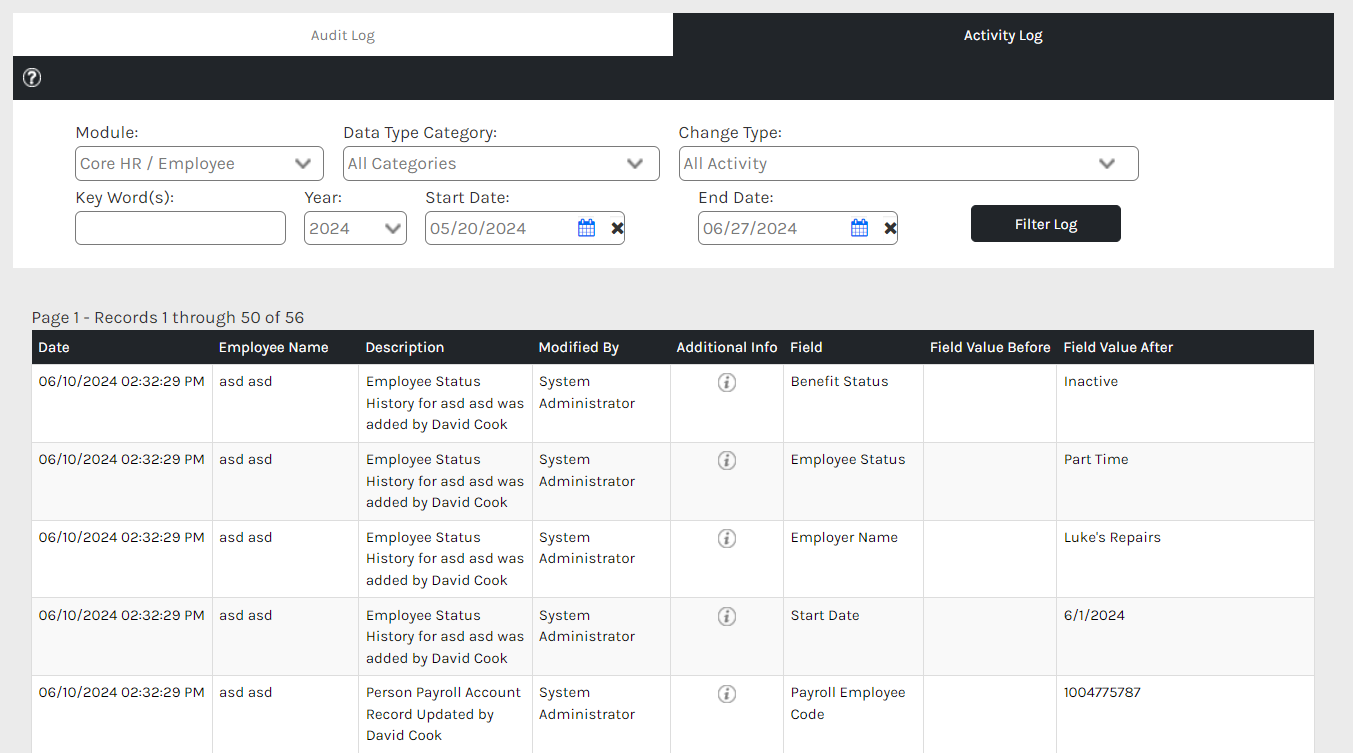Image resolution: width=1353 pixels, height=753 pixels.
Task: Select the '1004775787' value cell
Action: (1185, 714)
